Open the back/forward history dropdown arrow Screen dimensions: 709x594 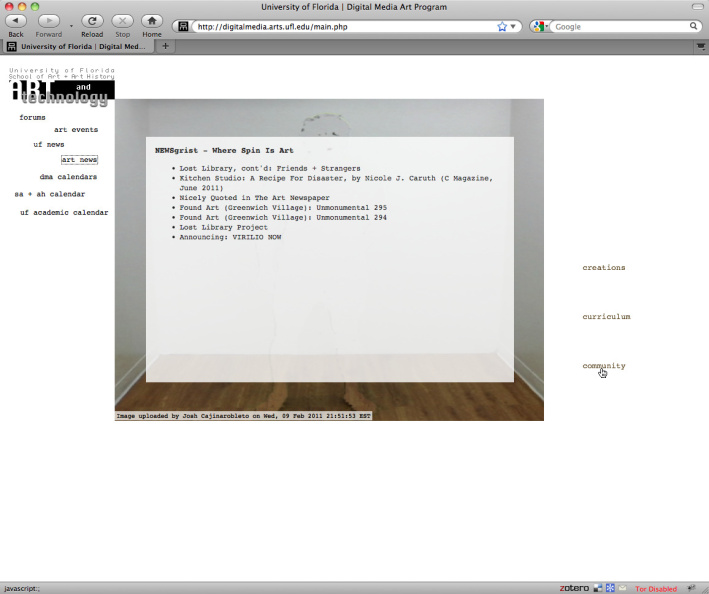(71, 26)
